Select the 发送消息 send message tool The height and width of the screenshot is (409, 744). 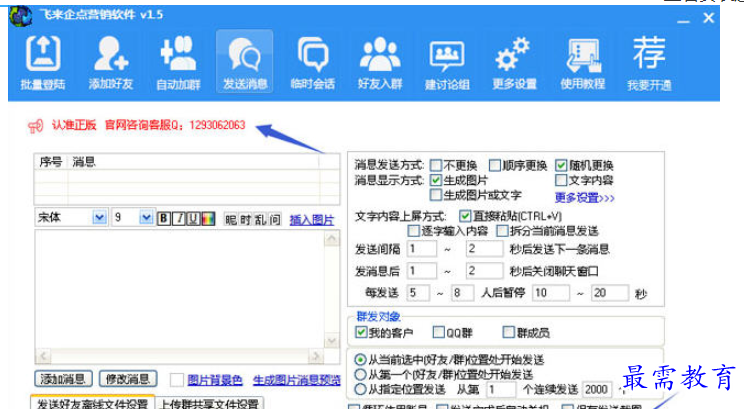245,63
